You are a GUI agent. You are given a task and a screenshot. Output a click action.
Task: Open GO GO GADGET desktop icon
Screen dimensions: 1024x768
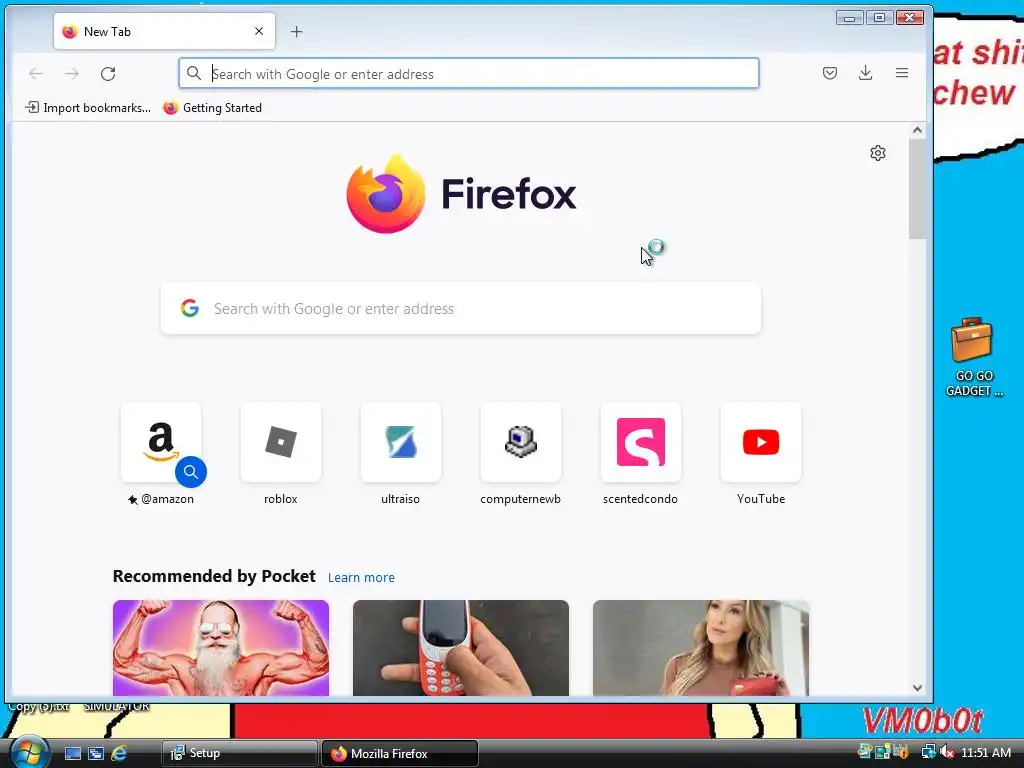973,357
